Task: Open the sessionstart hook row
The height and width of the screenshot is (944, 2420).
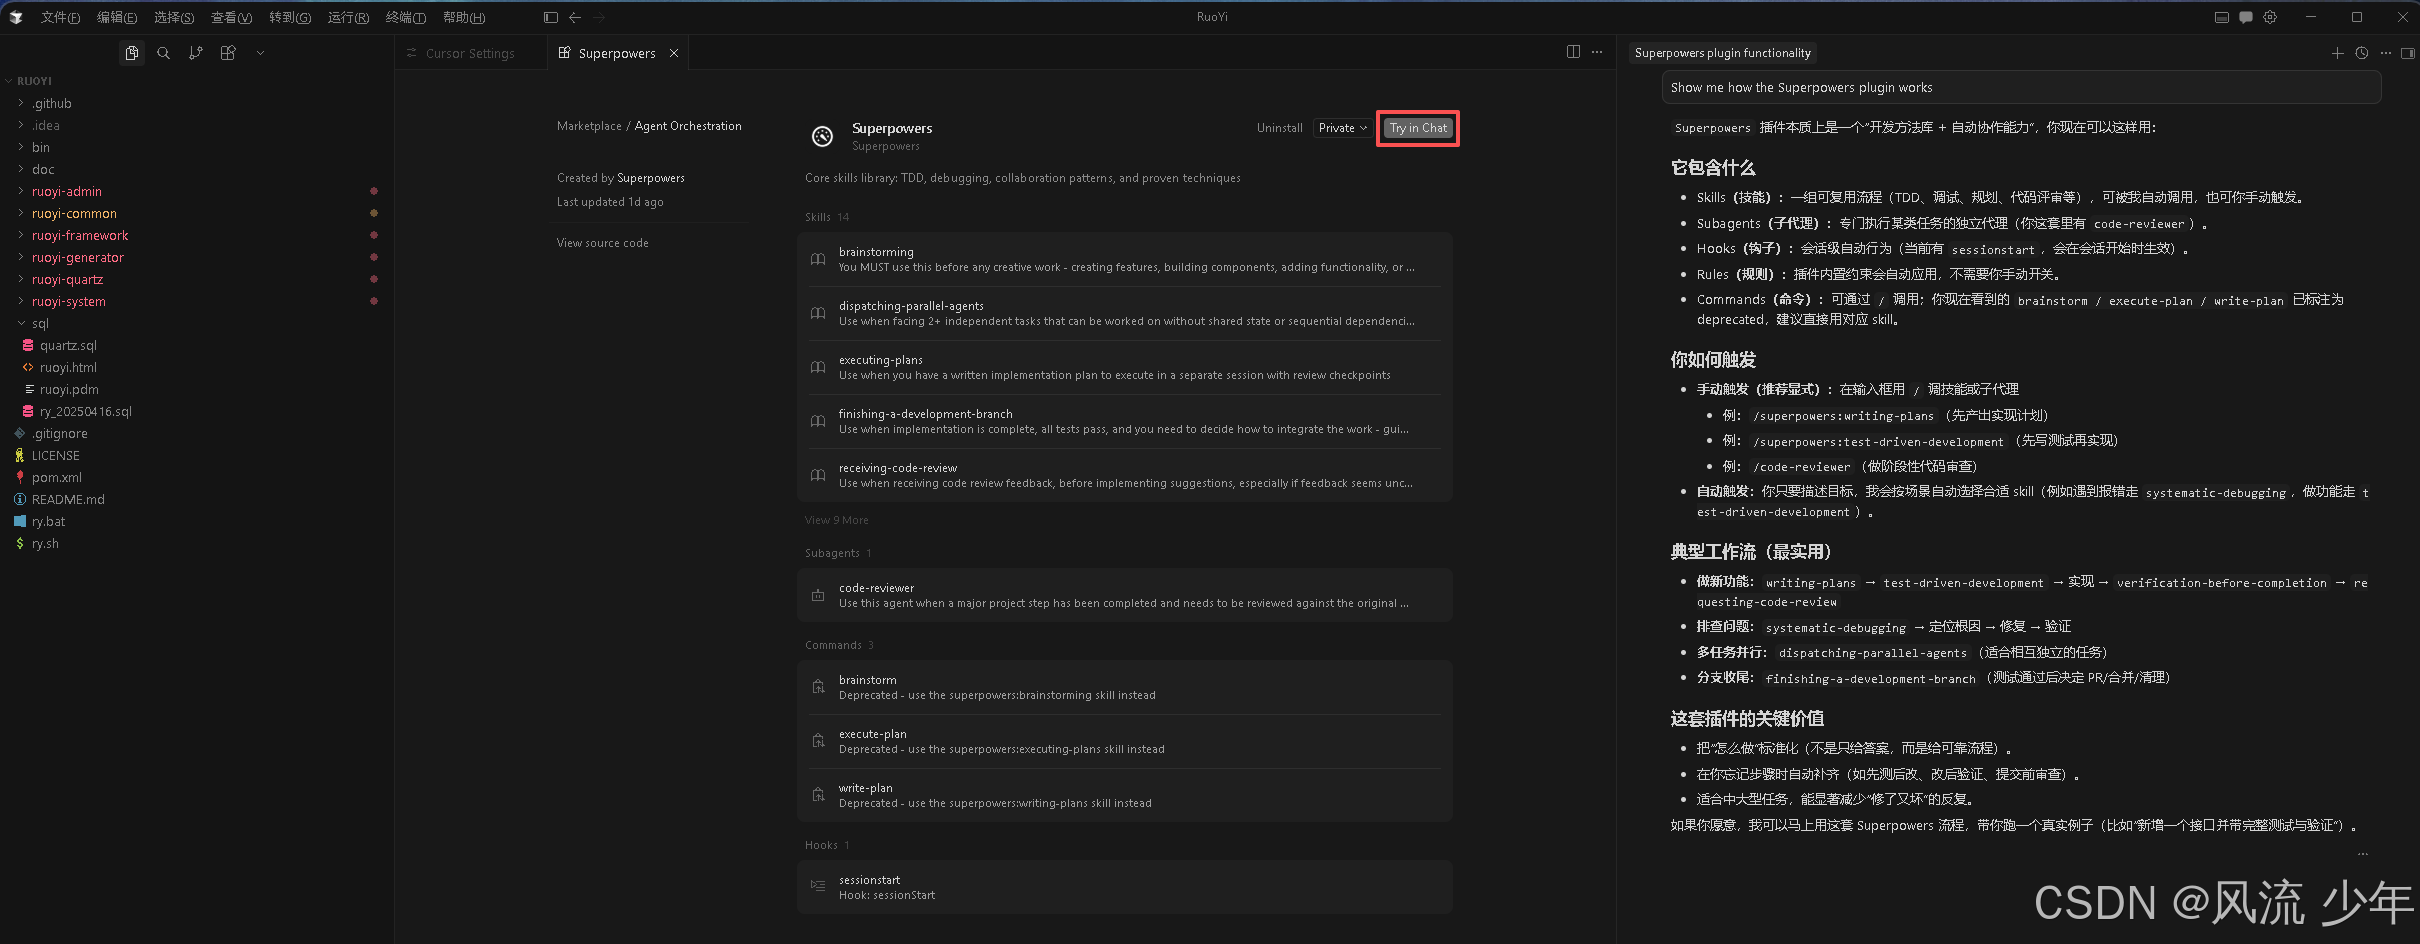Action: click(1125, 887)
